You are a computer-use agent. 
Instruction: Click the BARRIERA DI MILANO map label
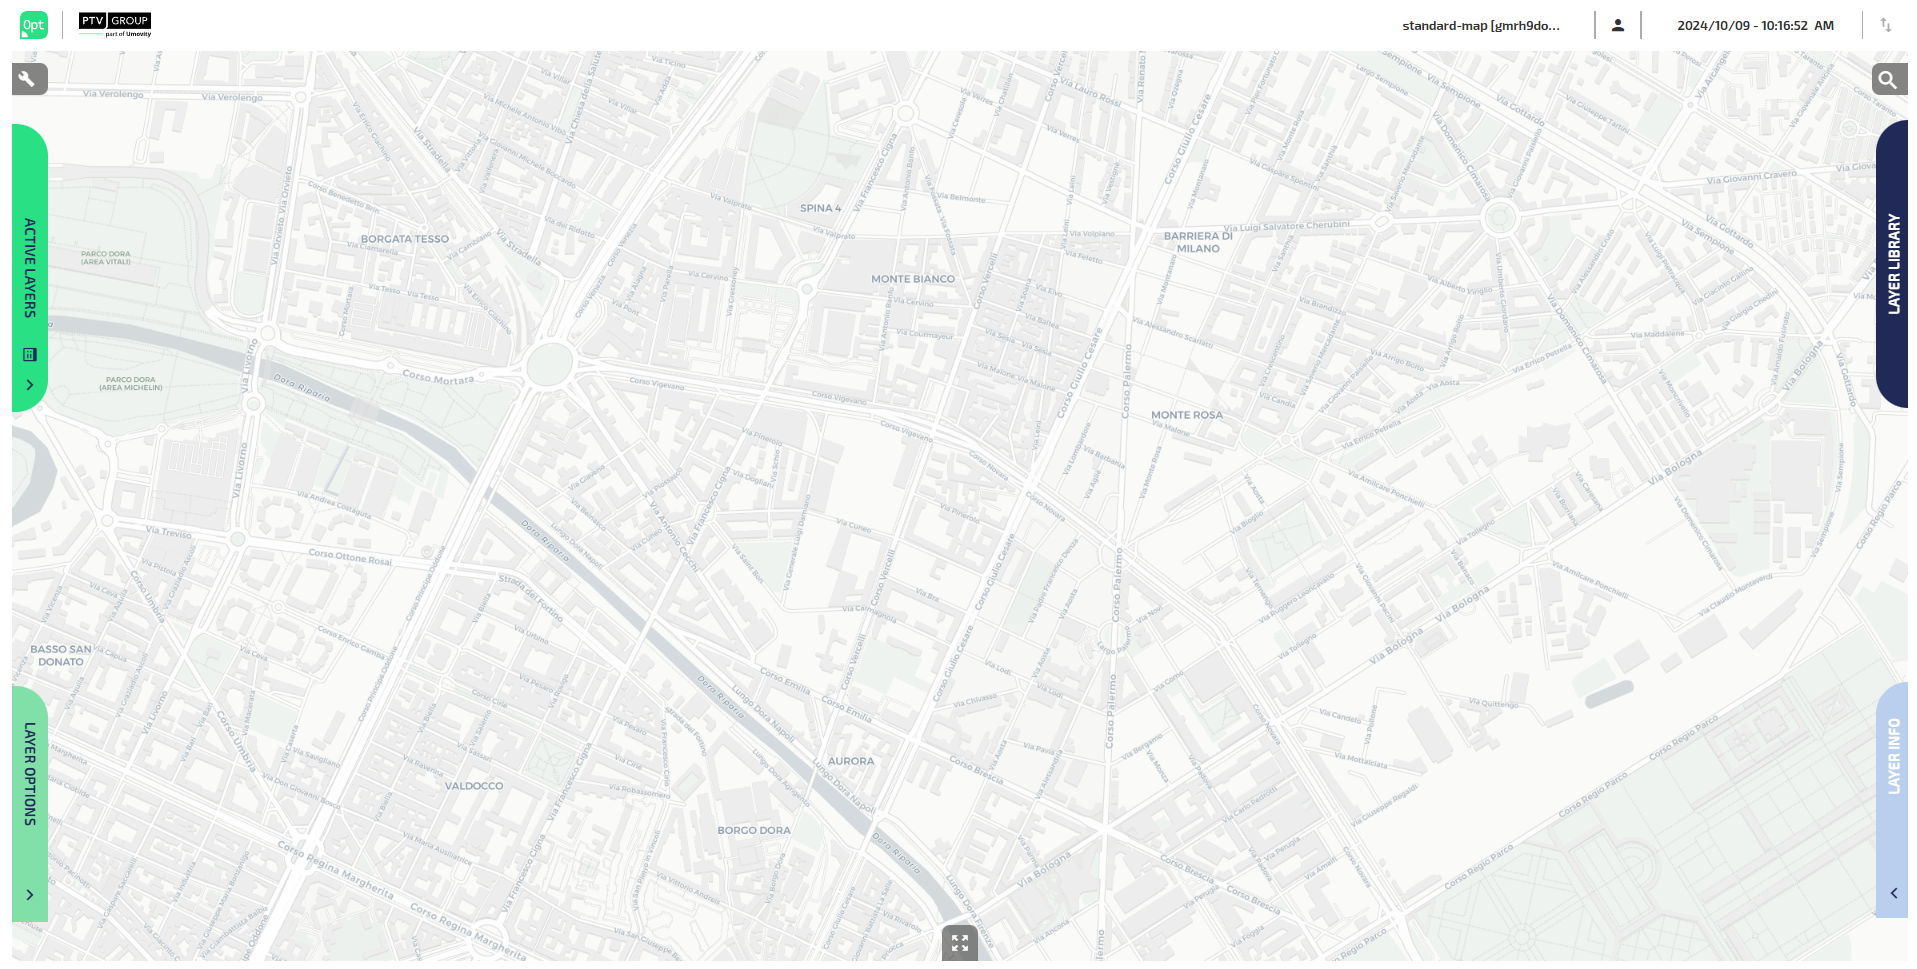(1198, 242)
